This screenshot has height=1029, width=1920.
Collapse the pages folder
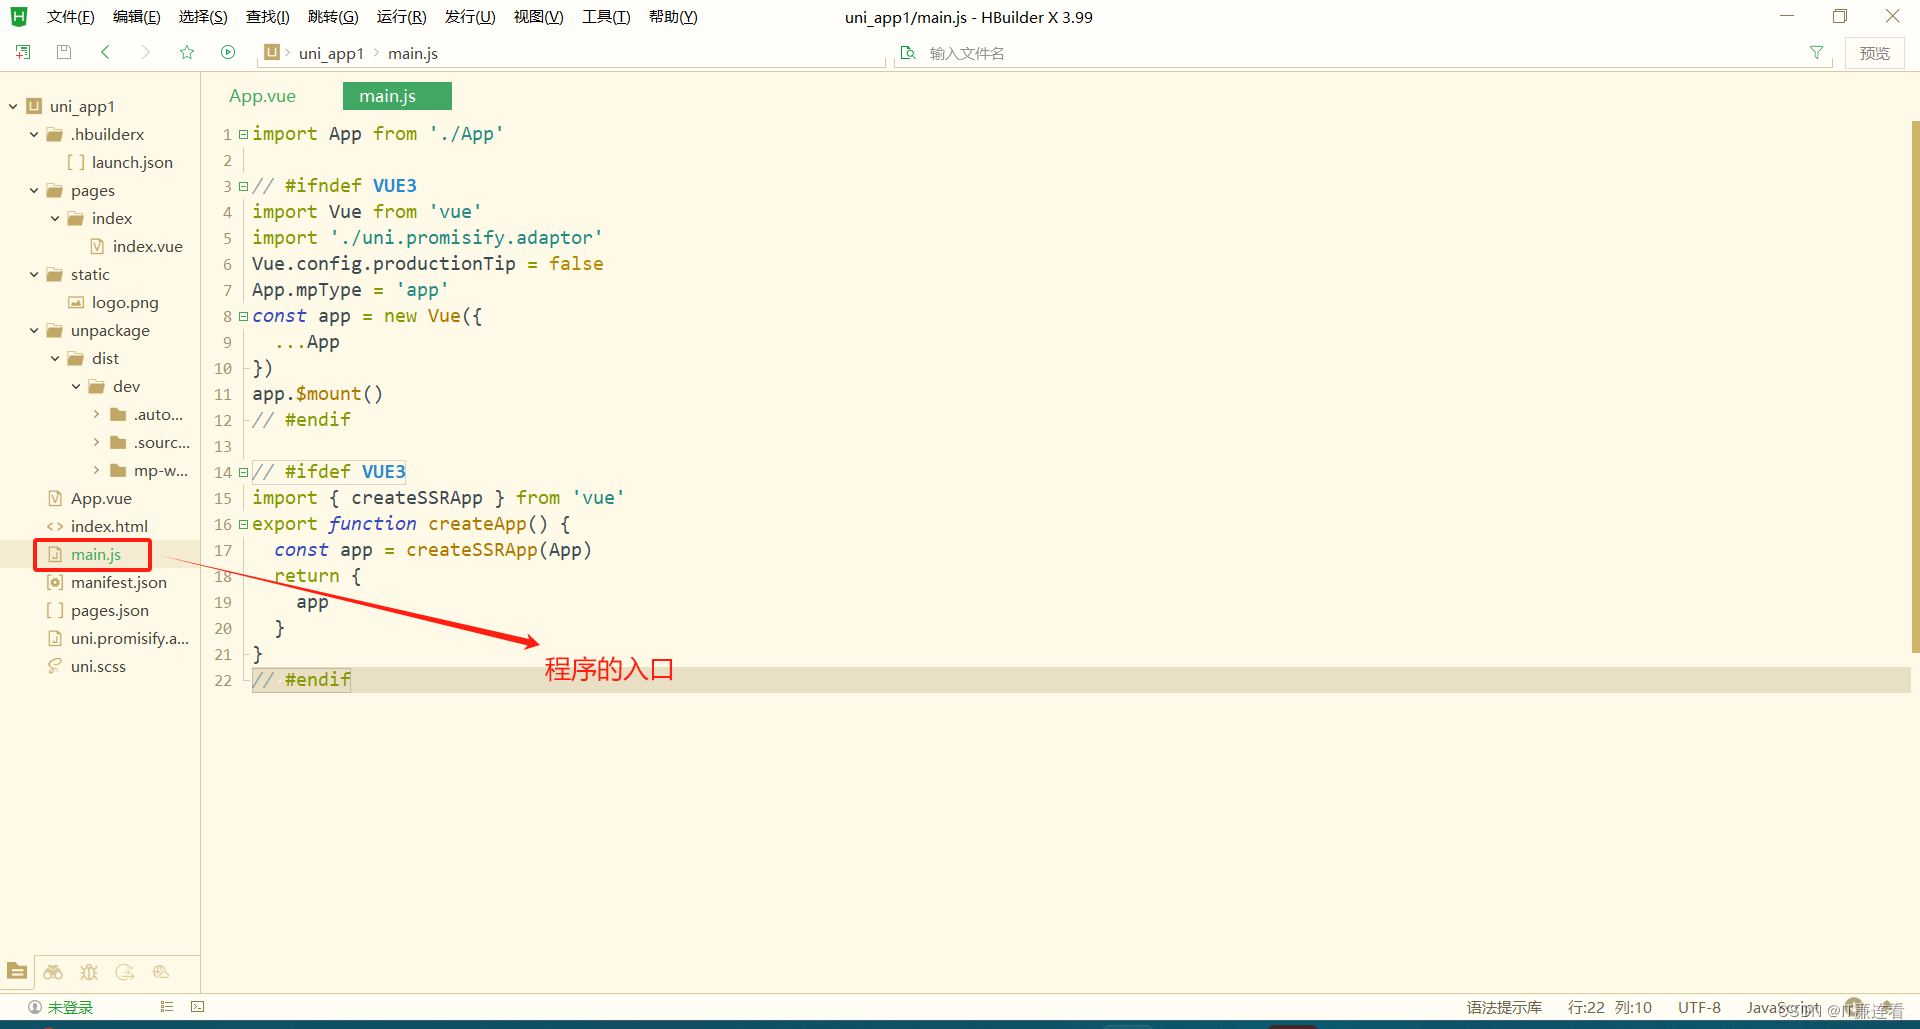(x=34, y=190)
